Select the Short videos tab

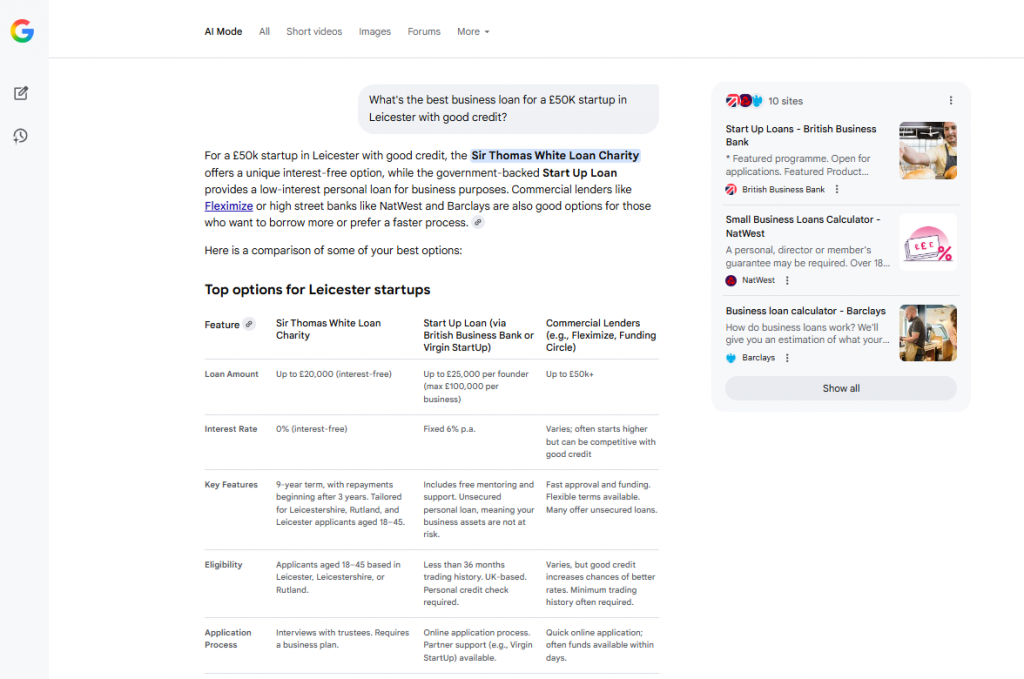pyautogui.click(x=314, y=31)
